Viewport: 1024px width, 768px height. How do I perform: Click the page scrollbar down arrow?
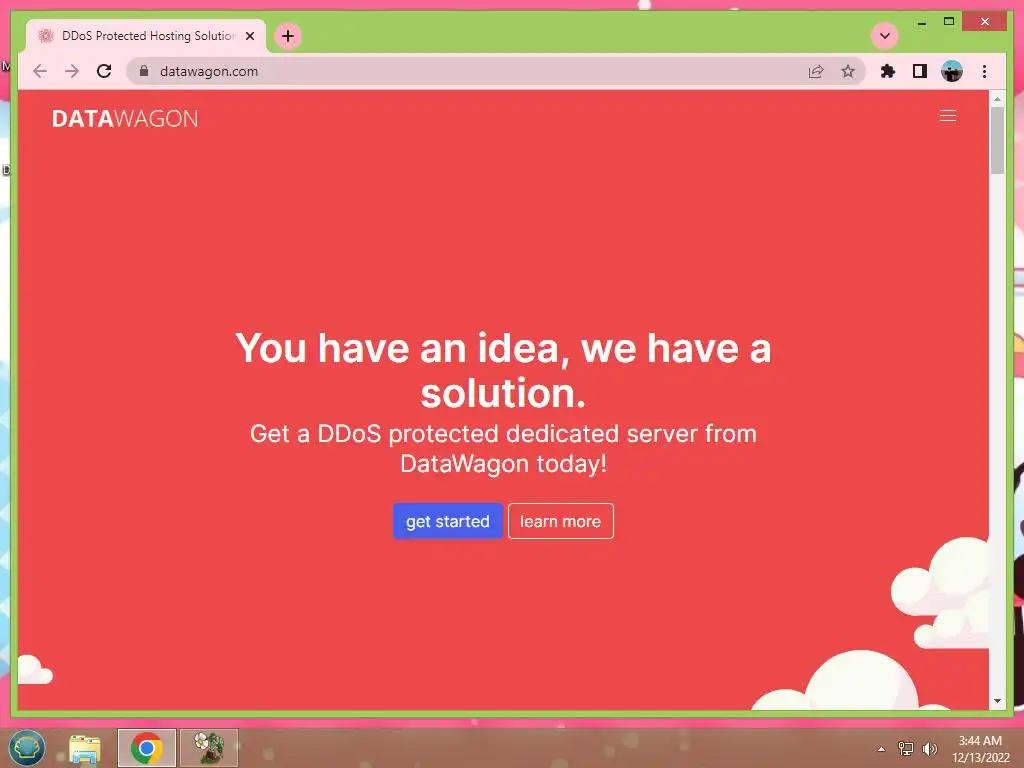[x=997, y=701]
